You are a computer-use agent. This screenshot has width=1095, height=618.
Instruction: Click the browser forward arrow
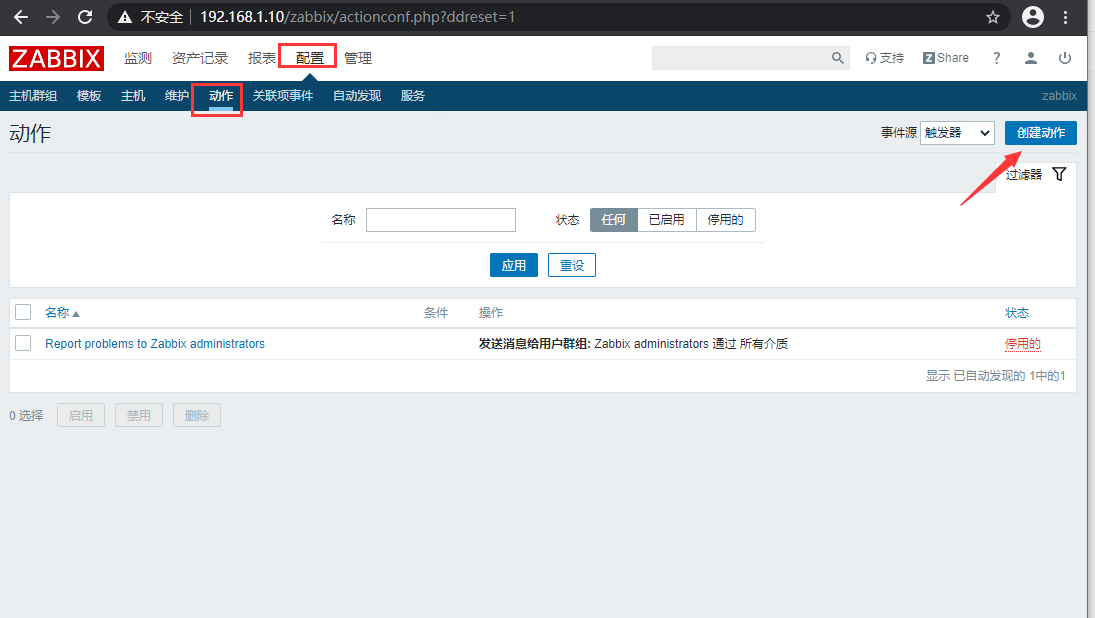point(53,17)
